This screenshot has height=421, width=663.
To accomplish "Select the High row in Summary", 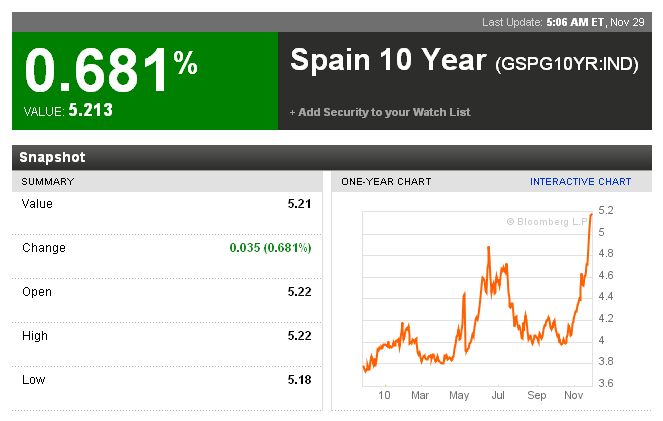I will (166, 336).
